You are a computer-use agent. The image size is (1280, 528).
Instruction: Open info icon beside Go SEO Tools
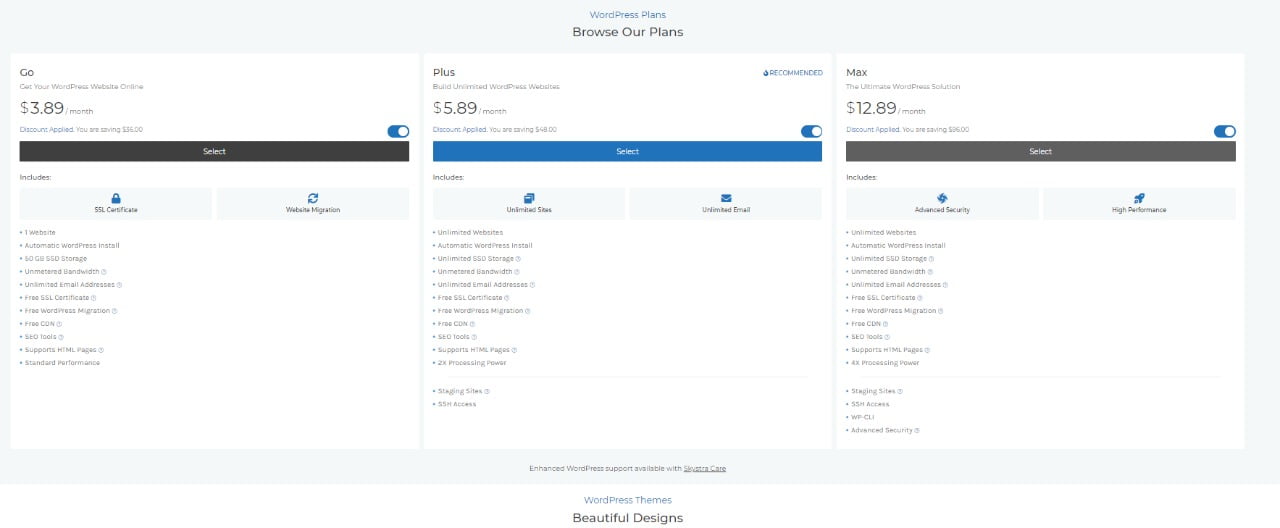(60, 336)
